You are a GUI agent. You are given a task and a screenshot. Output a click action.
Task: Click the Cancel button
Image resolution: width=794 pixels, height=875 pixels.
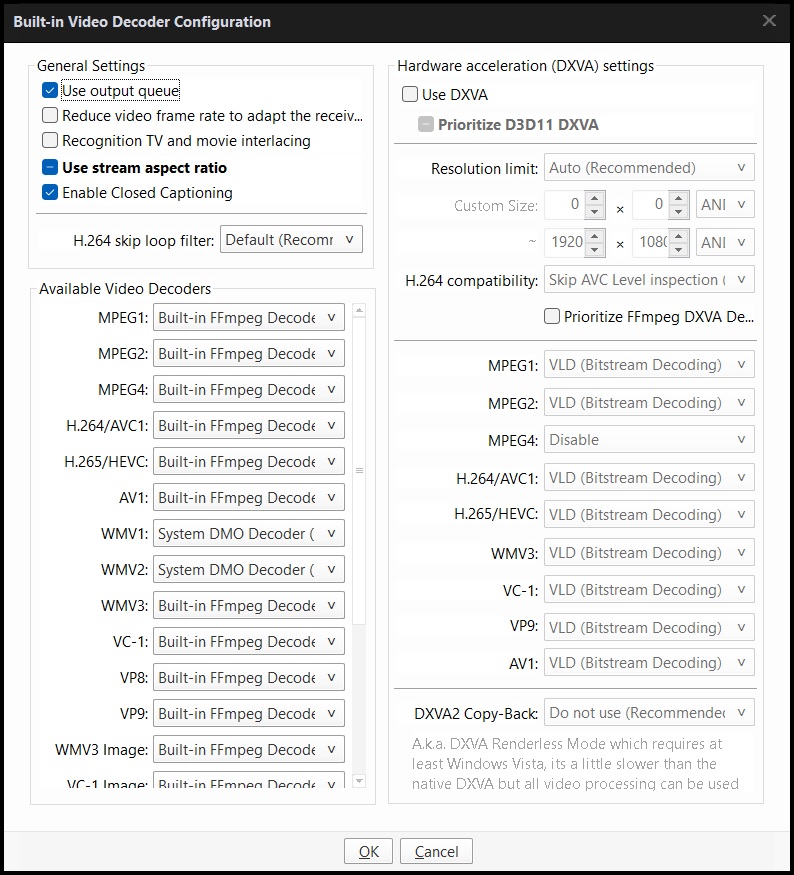coord(436,851)
